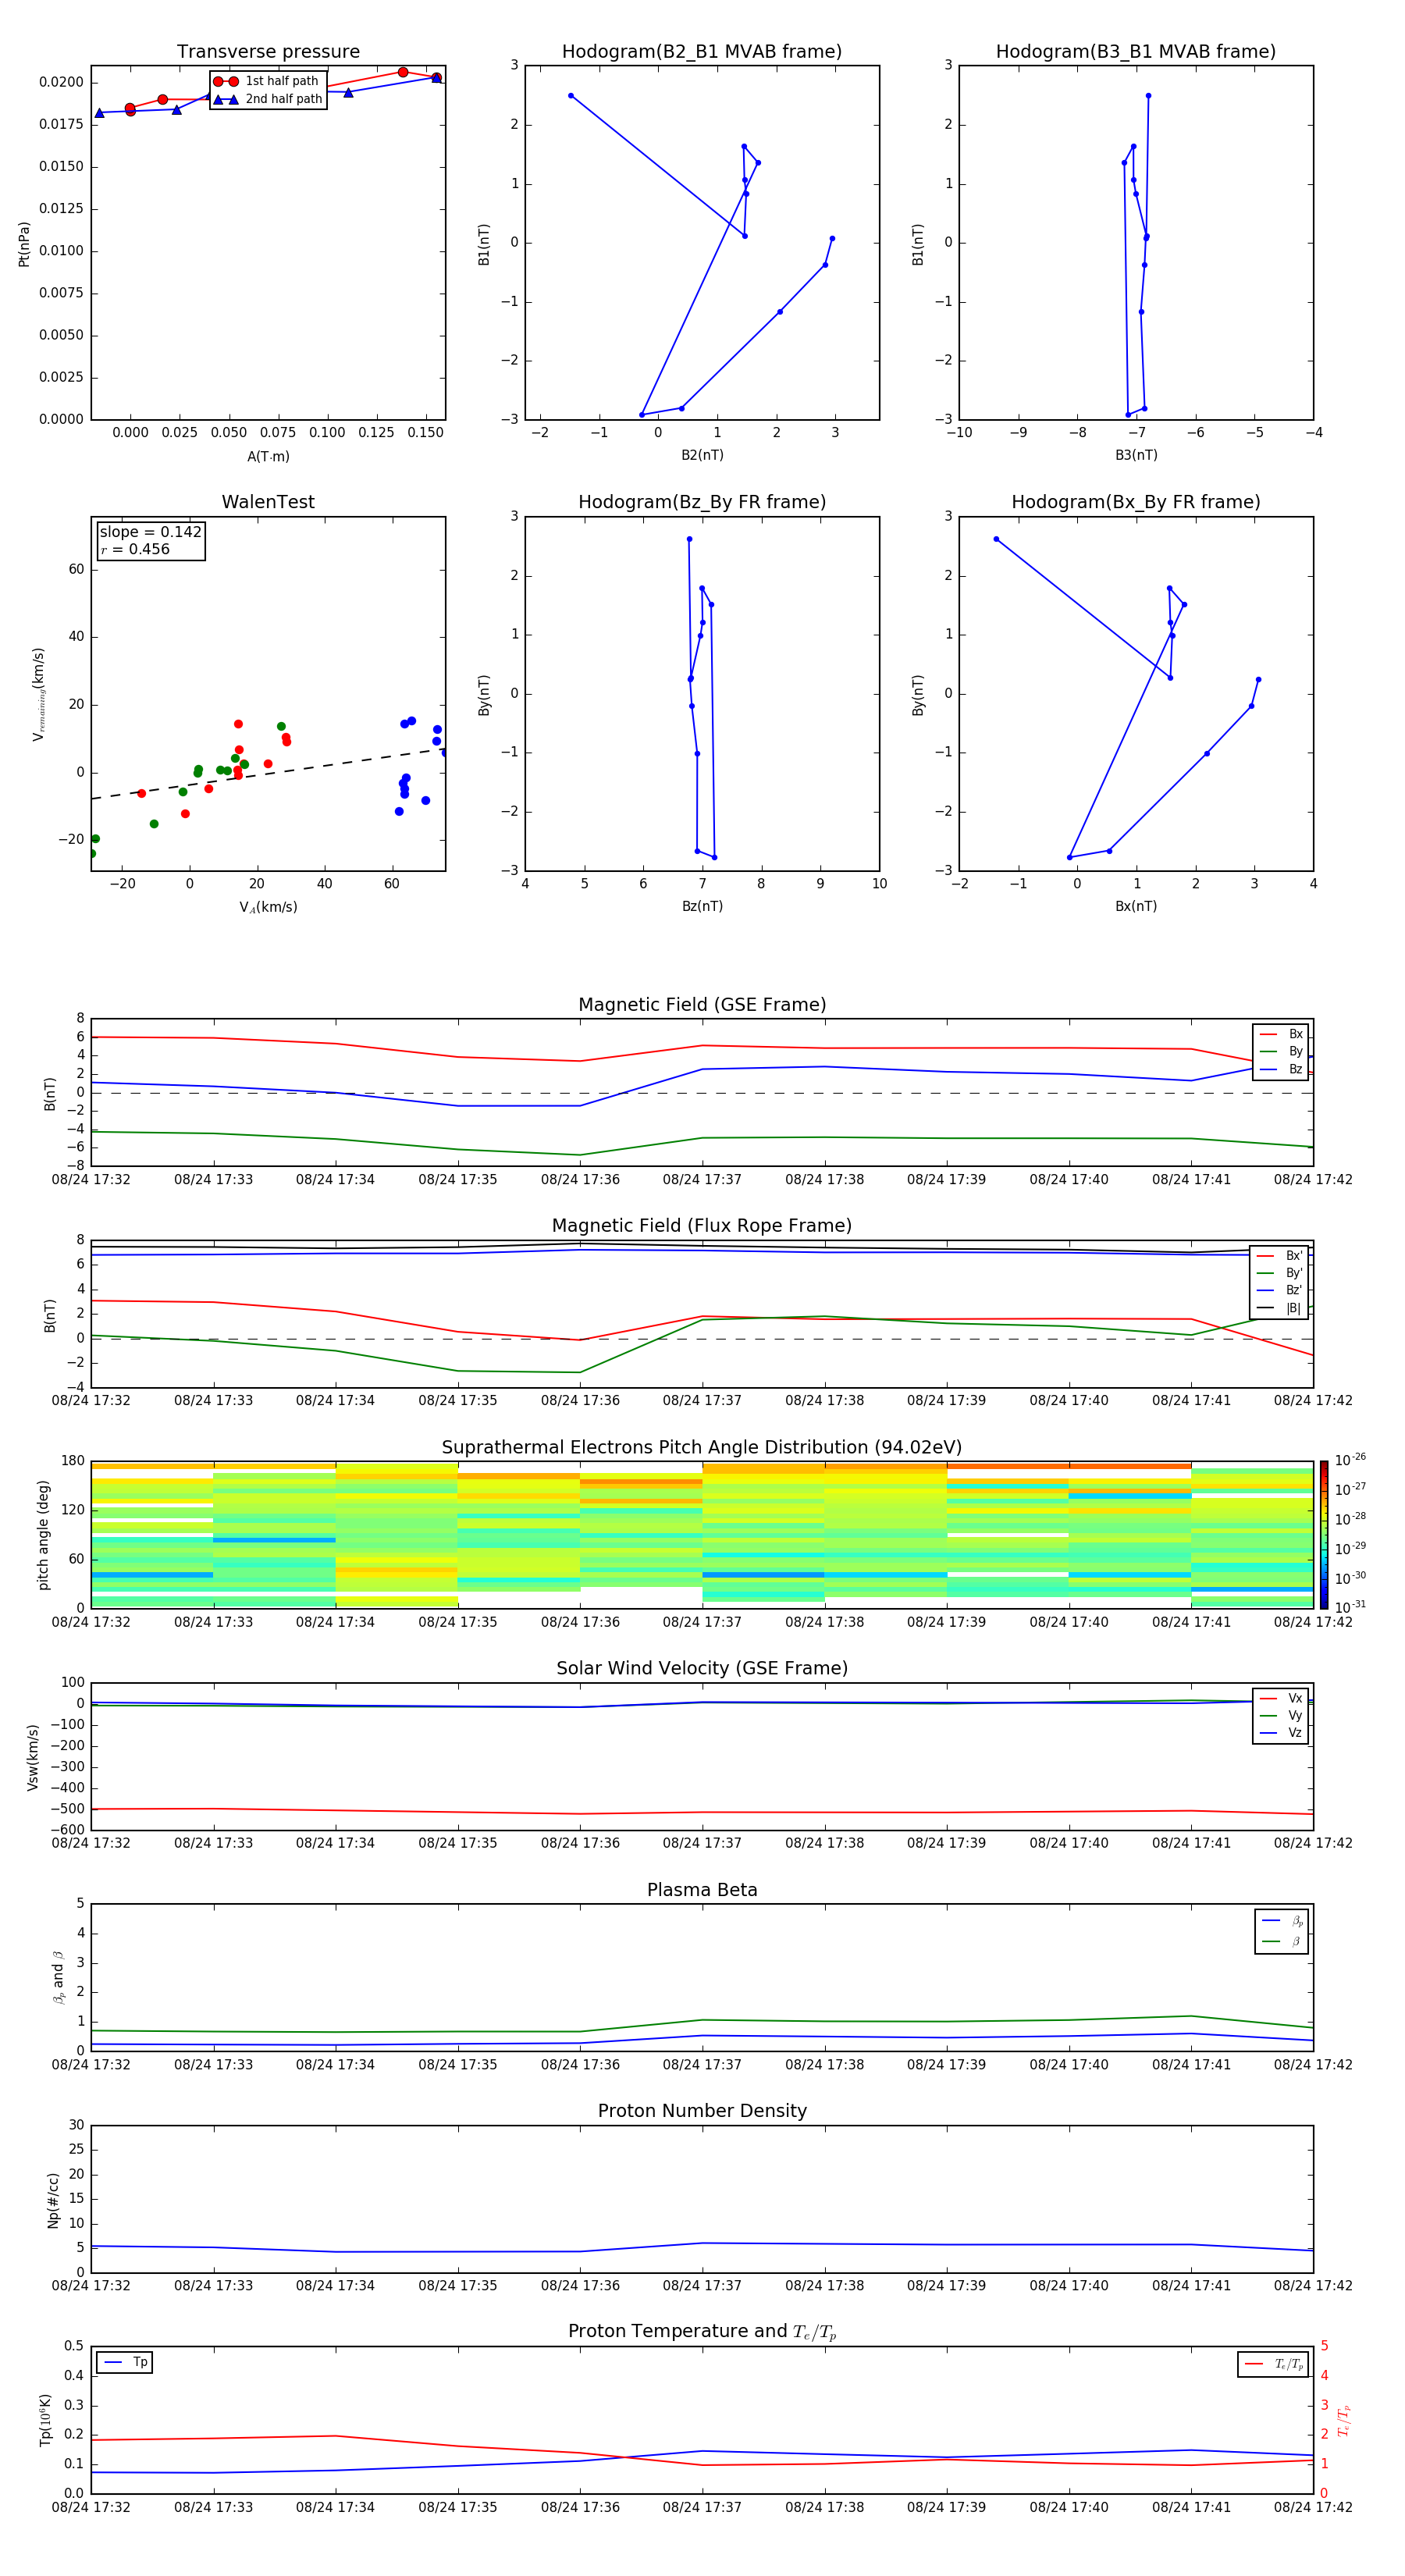Click the 'Transverse pressure' plot title

(268, 52)
